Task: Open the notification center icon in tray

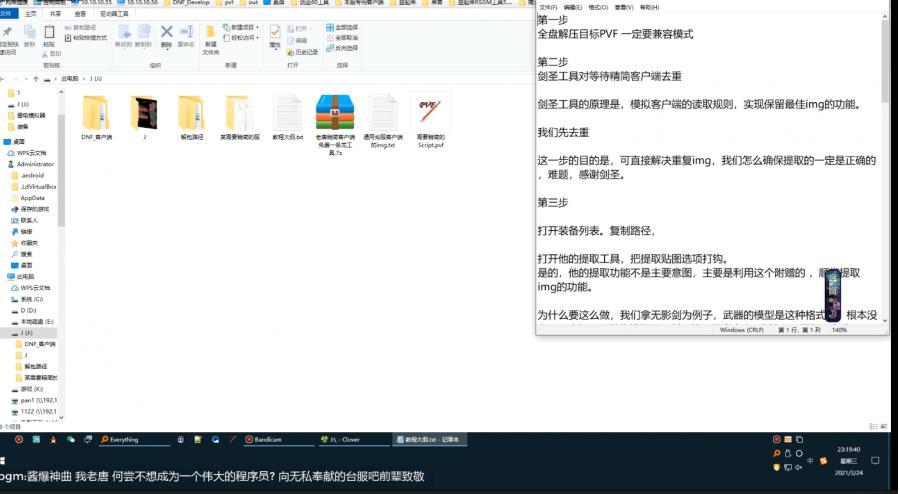Action: coord(875,461)
